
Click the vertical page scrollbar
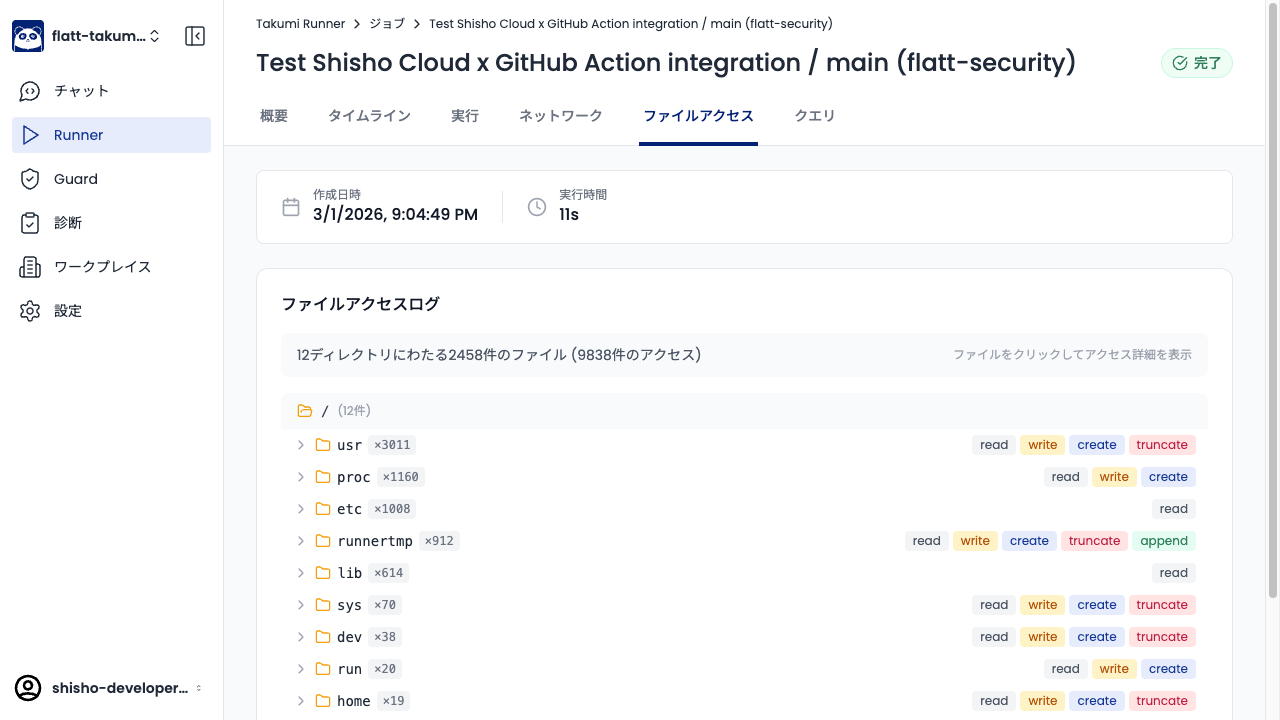click(1272, 300)
